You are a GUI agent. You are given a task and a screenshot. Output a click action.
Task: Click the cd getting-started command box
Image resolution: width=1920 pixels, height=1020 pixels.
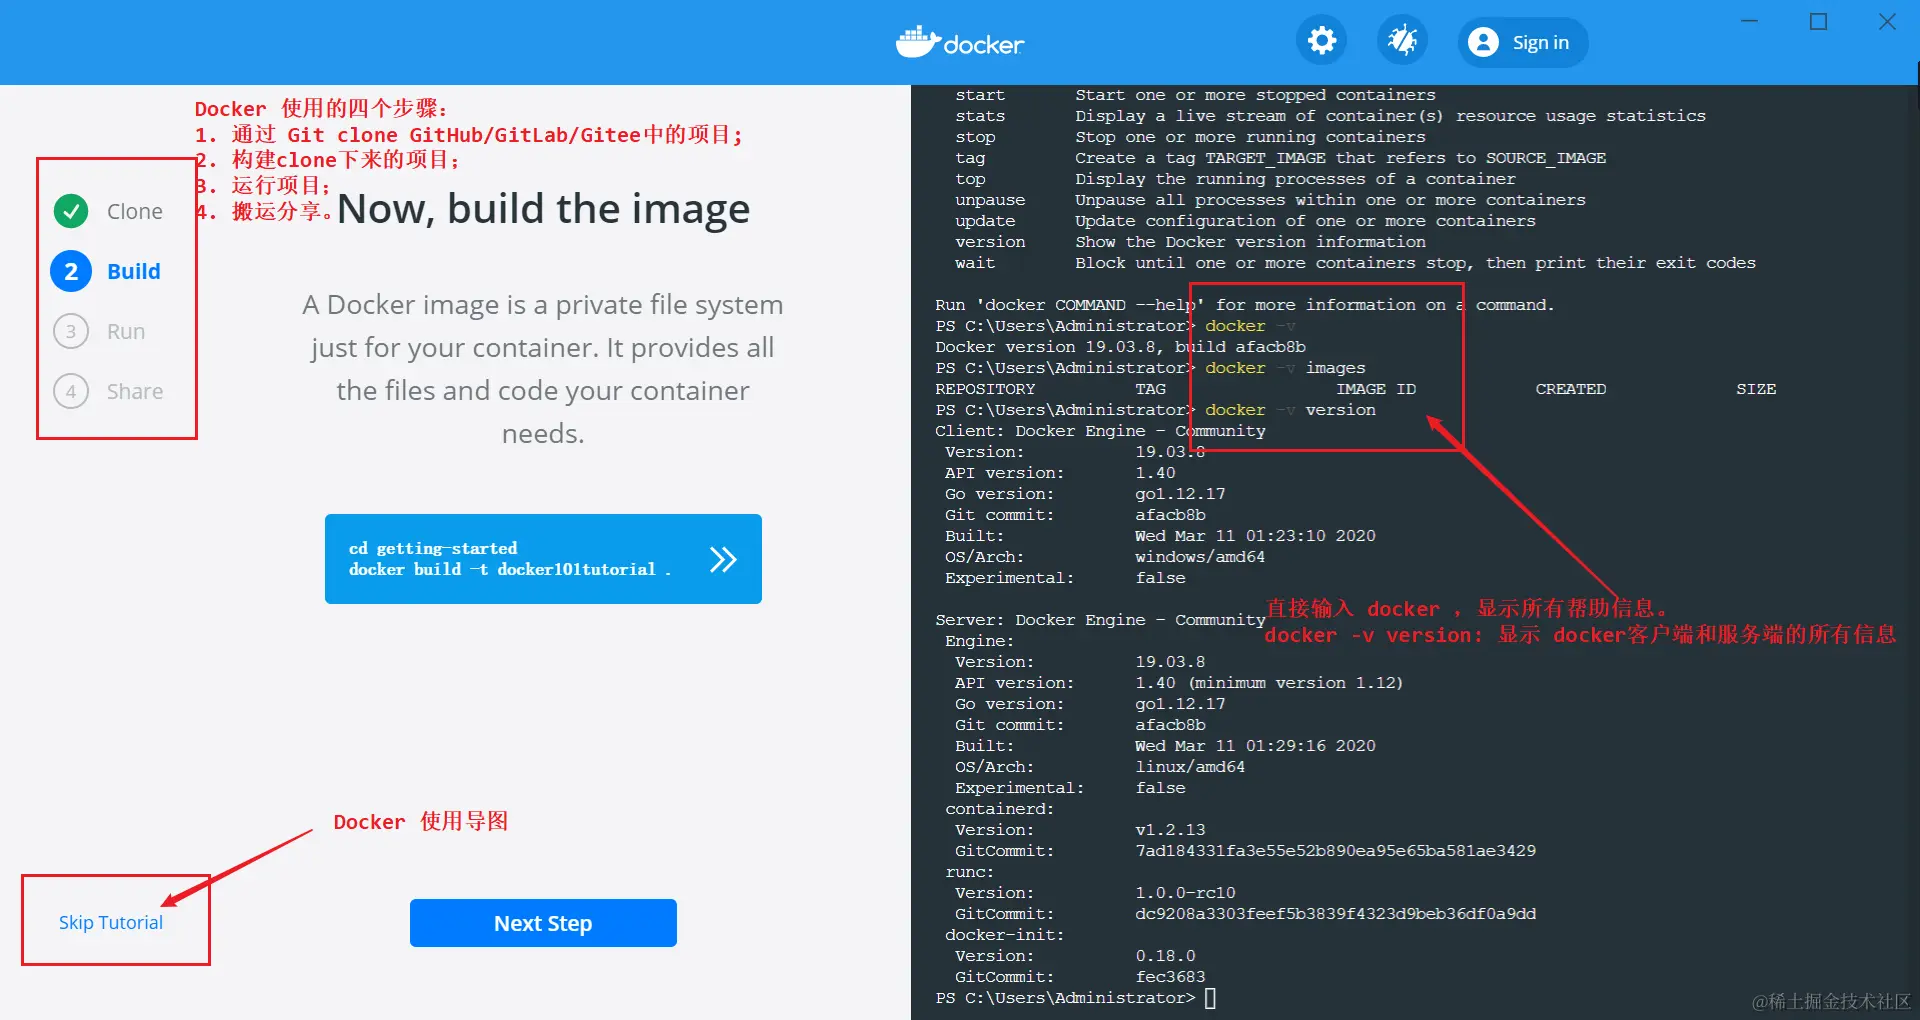tap(543, 559)
